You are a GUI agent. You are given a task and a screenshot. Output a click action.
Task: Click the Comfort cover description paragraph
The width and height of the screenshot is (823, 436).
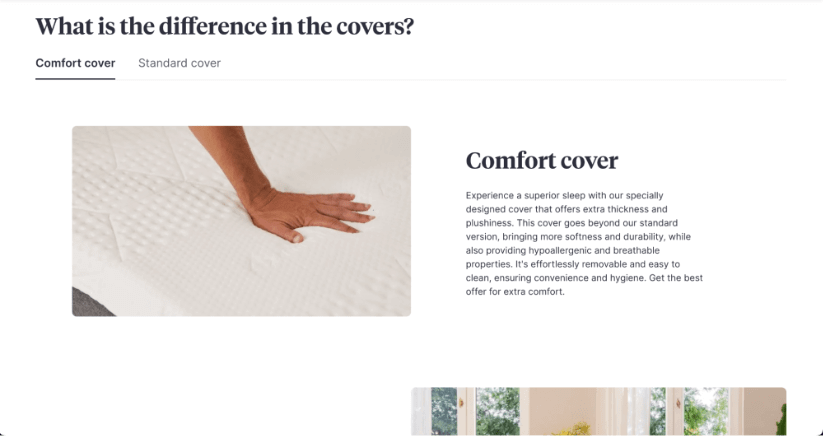point(584,243)
